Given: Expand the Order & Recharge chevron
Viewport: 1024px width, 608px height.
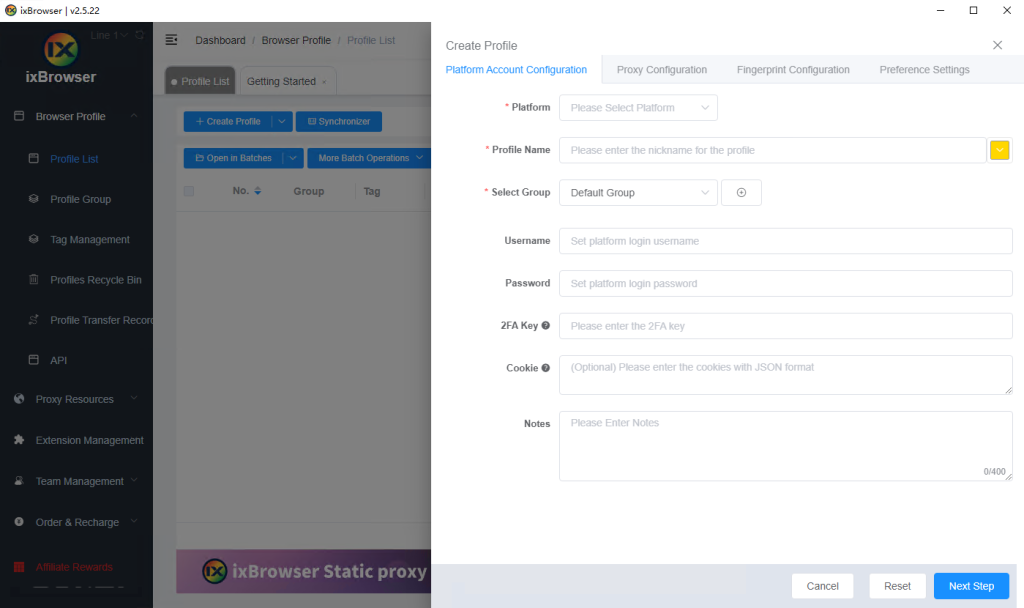Looking at the screenshot, I should (134, 521).
